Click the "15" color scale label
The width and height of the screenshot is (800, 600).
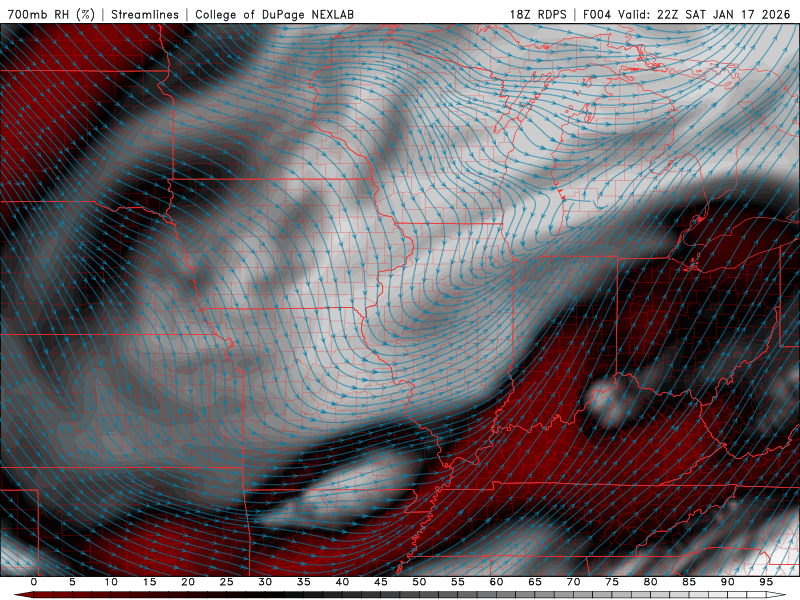coord(149,582)
